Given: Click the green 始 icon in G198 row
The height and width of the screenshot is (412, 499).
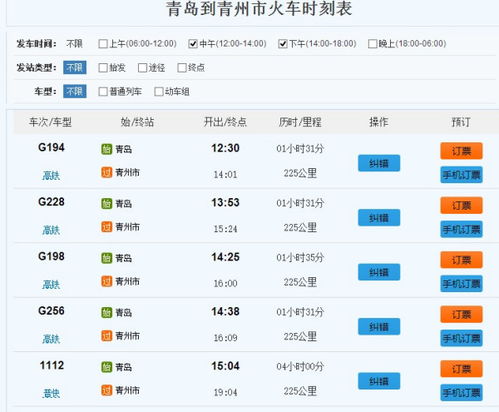Looking at the screenshot, I should 107,258.
